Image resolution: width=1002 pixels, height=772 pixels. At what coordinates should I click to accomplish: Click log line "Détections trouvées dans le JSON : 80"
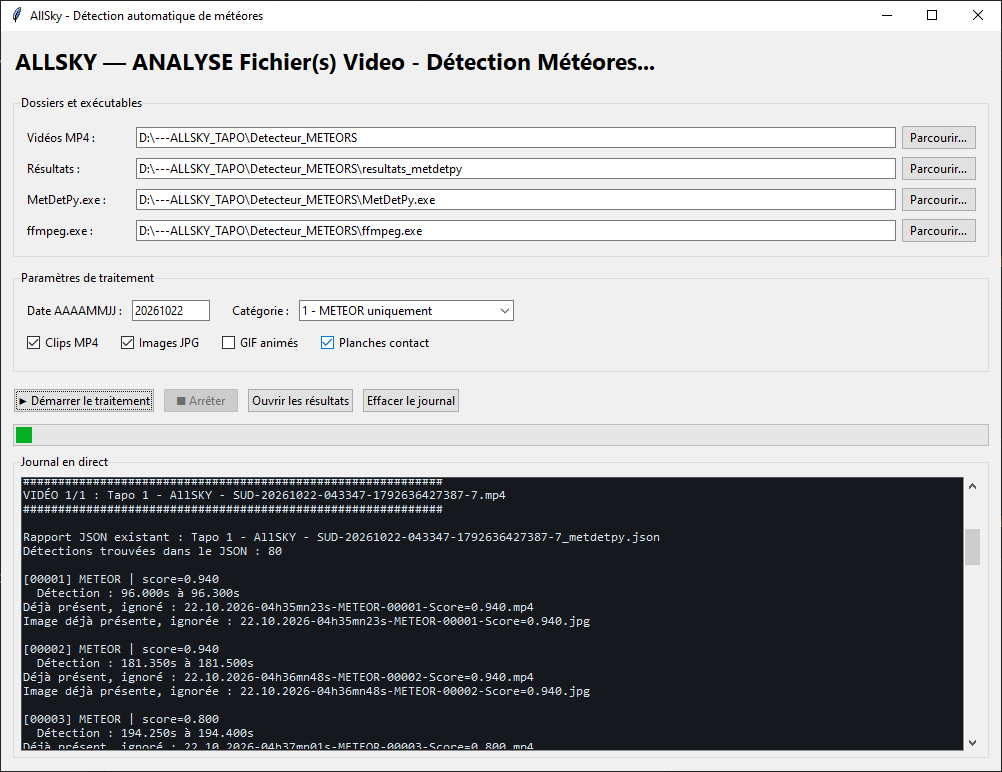click(x=152, y=551)
